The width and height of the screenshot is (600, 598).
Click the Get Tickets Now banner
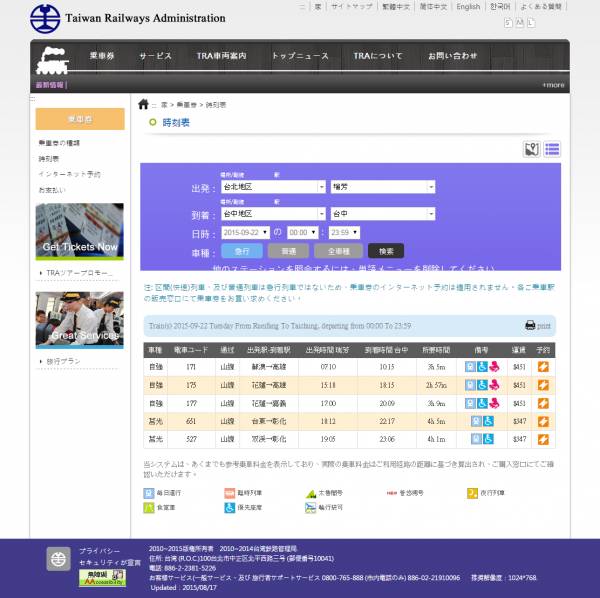80,232
